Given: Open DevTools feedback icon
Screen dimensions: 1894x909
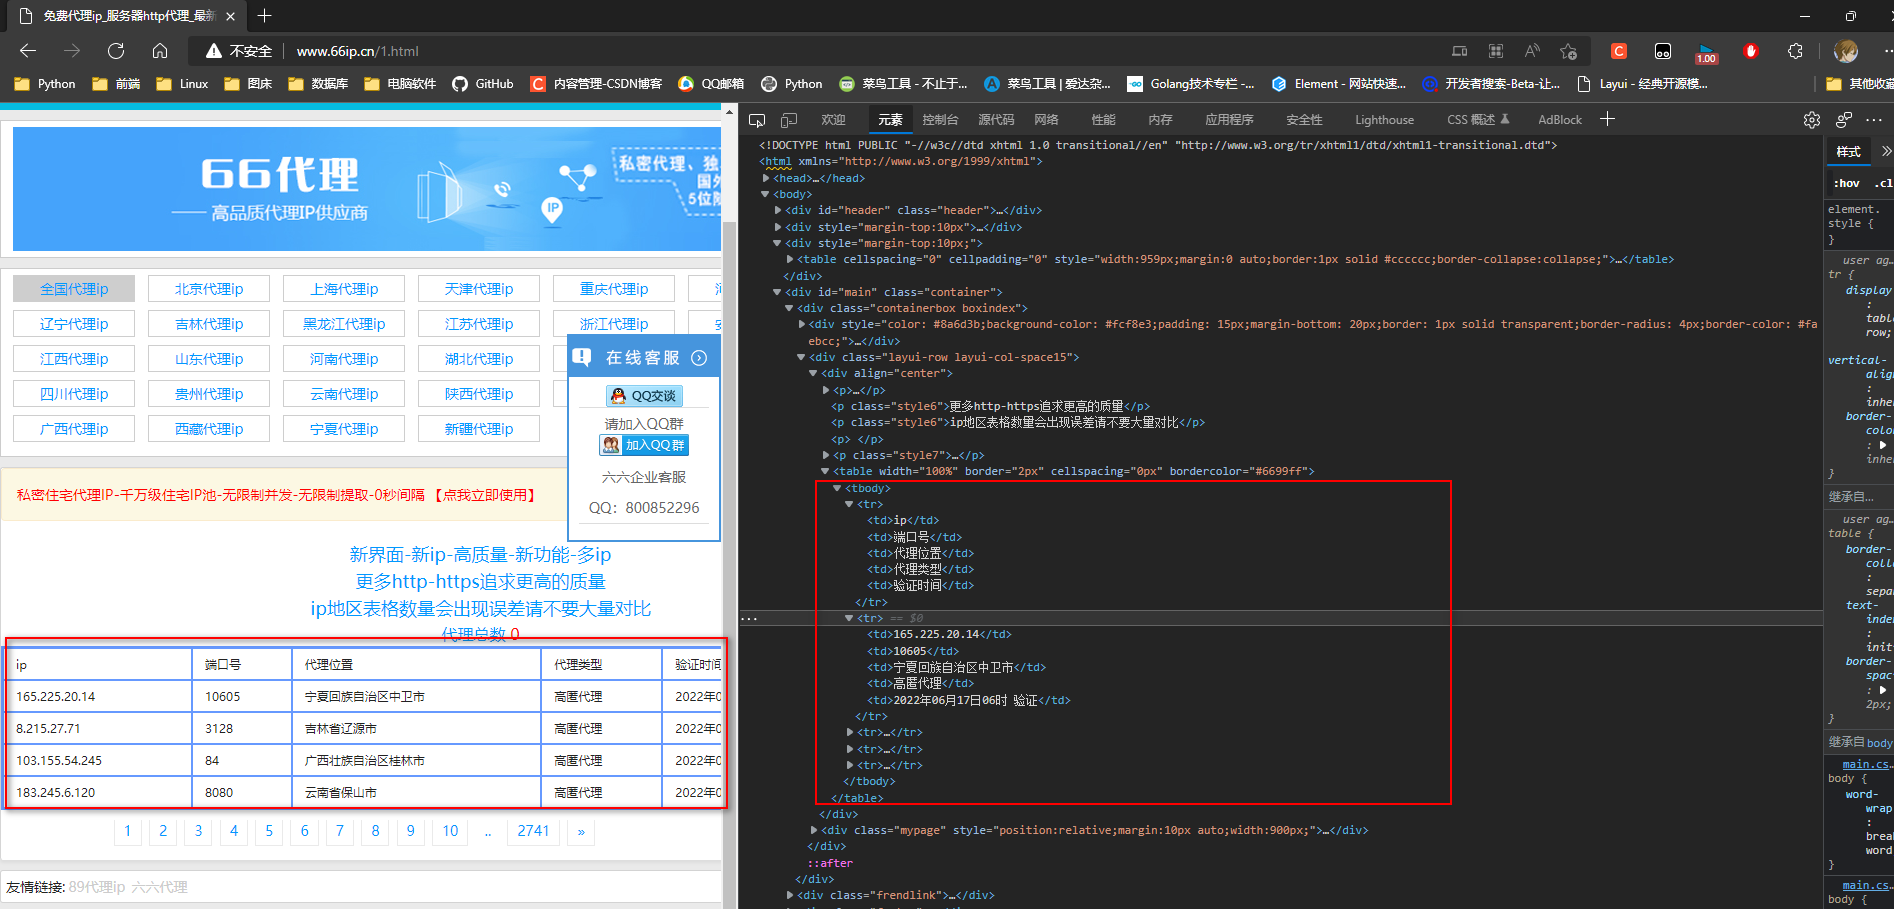Looking at the screenshot, I should coord(1844,120).
